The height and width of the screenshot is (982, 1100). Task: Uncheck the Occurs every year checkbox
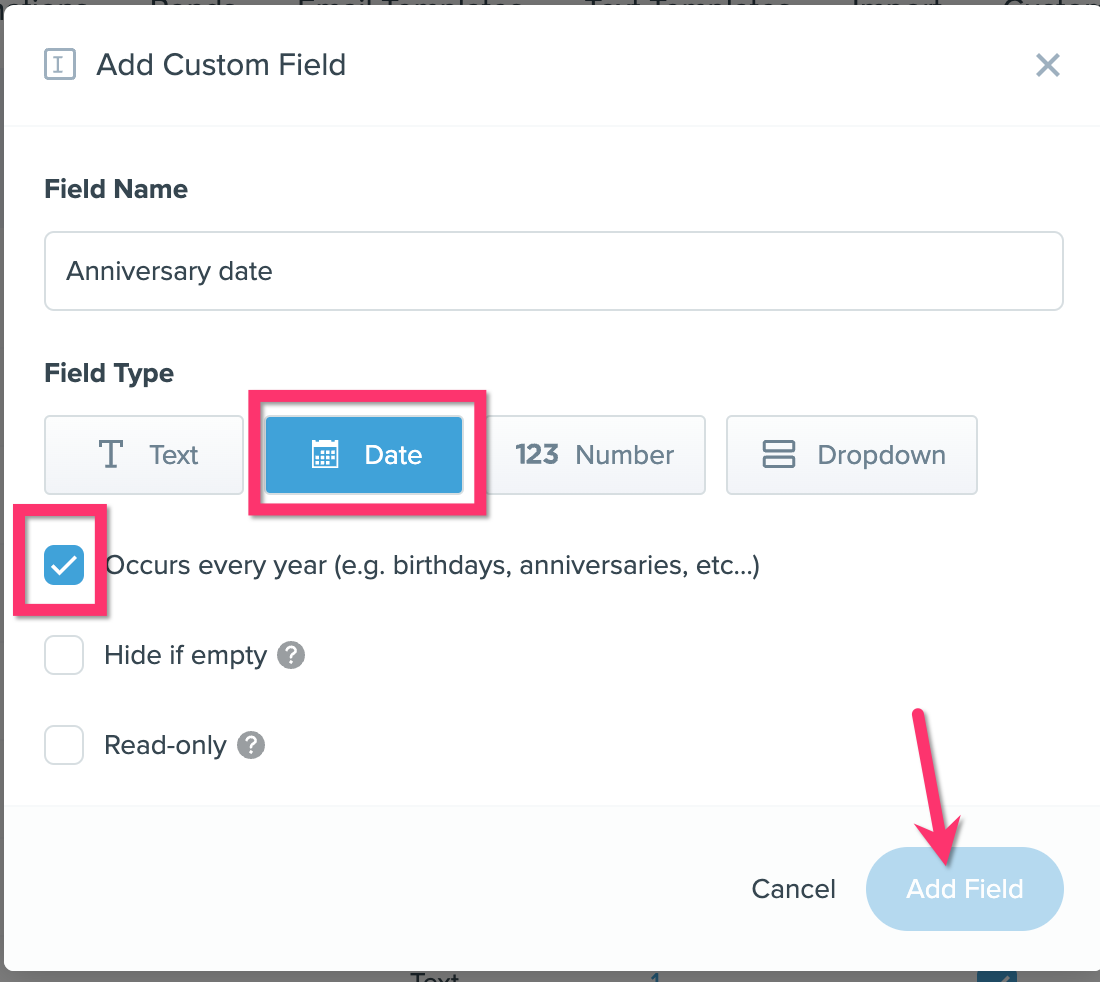(x=64, y=566)
